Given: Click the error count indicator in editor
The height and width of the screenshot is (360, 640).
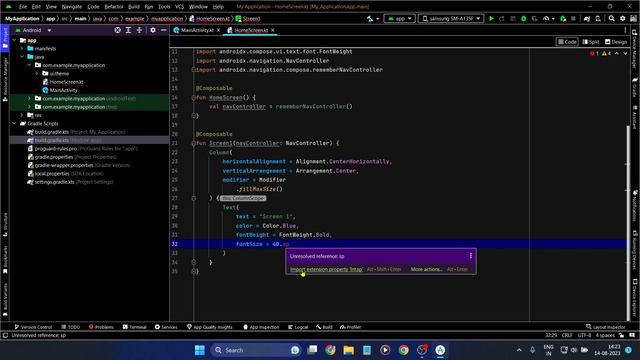Looking at the screenshot, I should click(594, 53).
